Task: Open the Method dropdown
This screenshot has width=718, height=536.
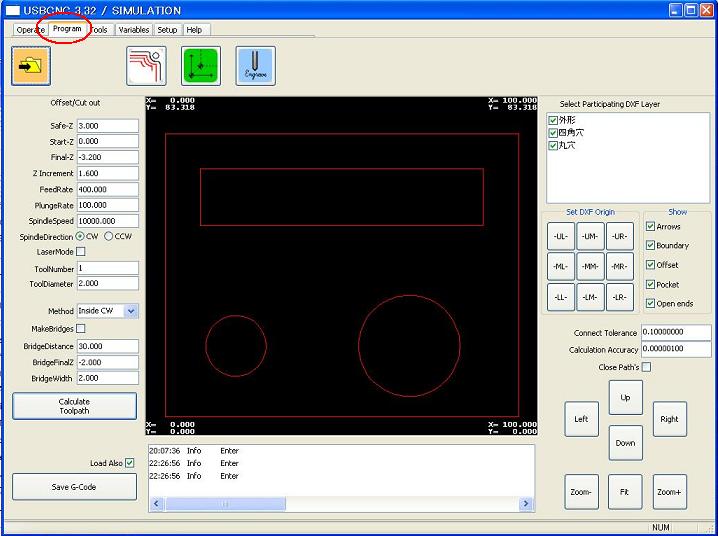Action: pyautogui.click(x=131, y=311)
